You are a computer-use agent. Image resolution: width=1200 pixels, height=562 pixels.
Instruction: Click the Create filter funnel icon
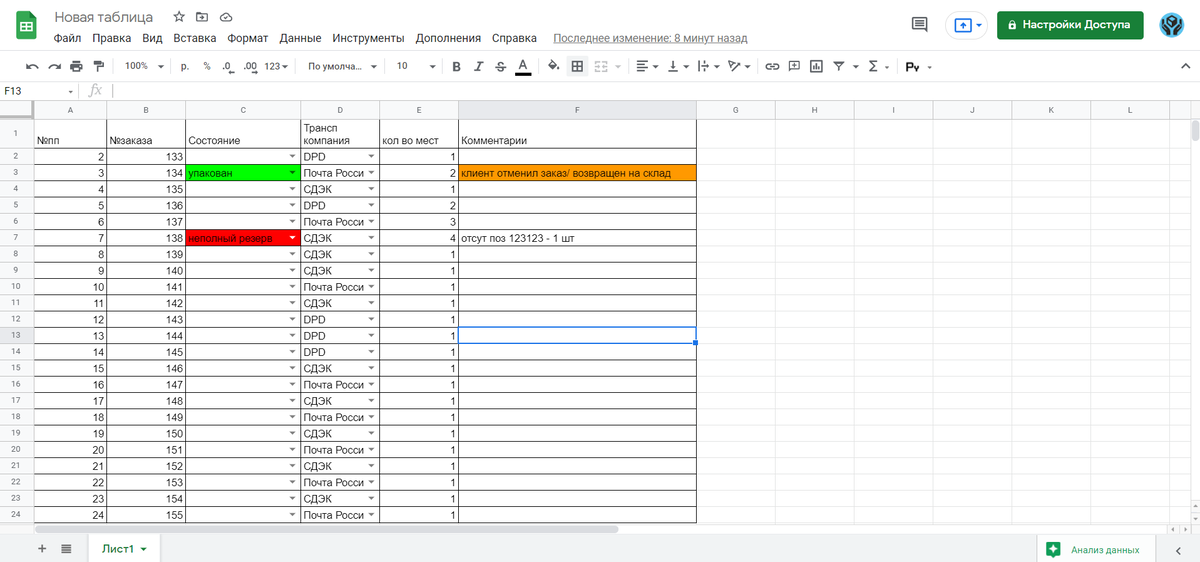pos(838,66)
